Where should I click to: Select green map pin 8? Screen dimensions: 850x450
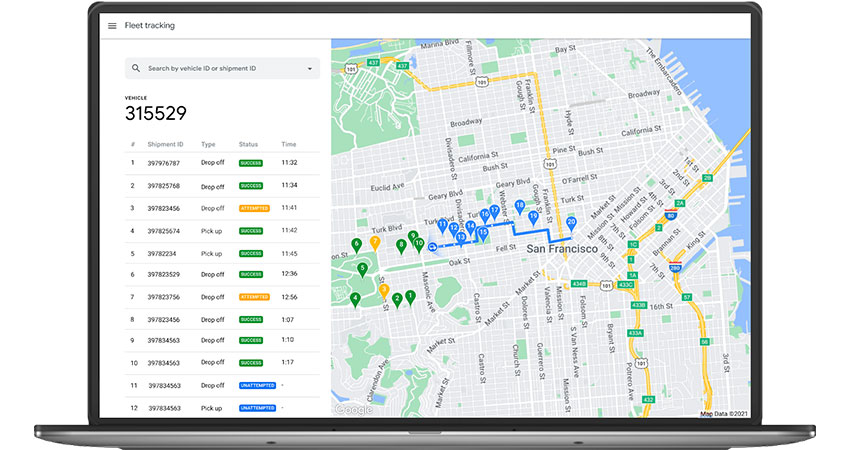pos(401,247)
